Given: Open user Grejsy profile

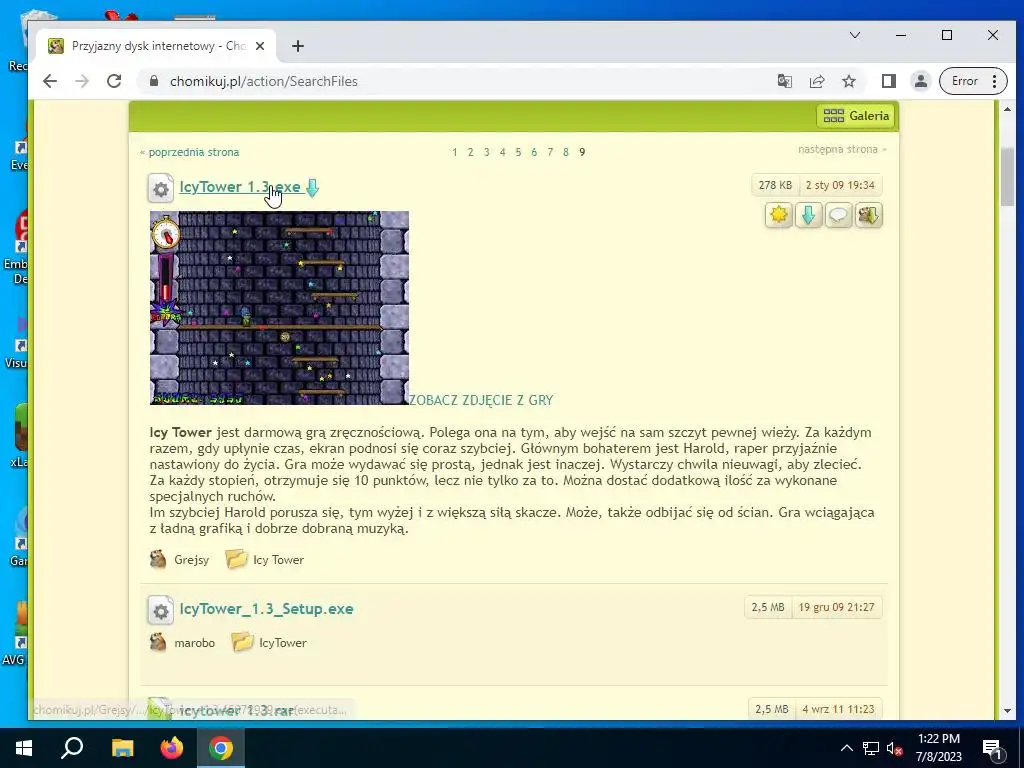Looking at the screenshot, I should (191, 560).
